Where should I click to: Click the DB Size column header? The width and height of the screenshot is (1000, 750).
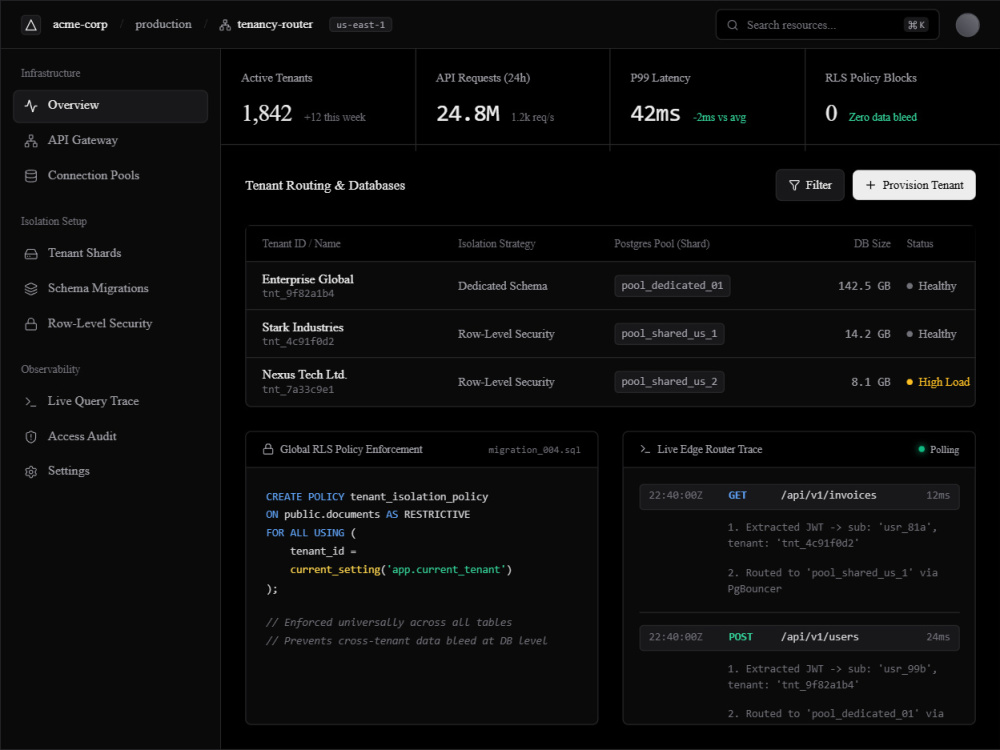coord(872,244)
